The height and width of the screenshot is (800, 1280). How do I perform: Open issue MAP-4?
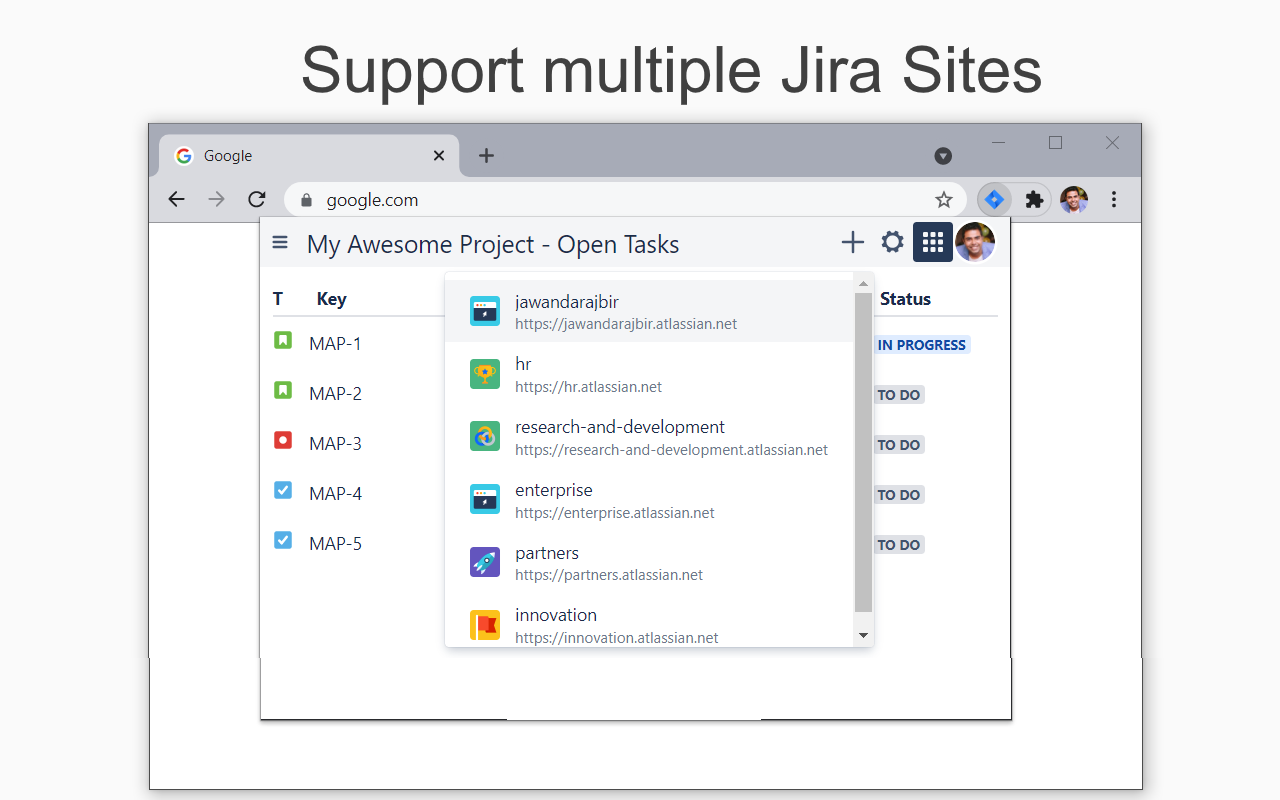coord(335,493)
